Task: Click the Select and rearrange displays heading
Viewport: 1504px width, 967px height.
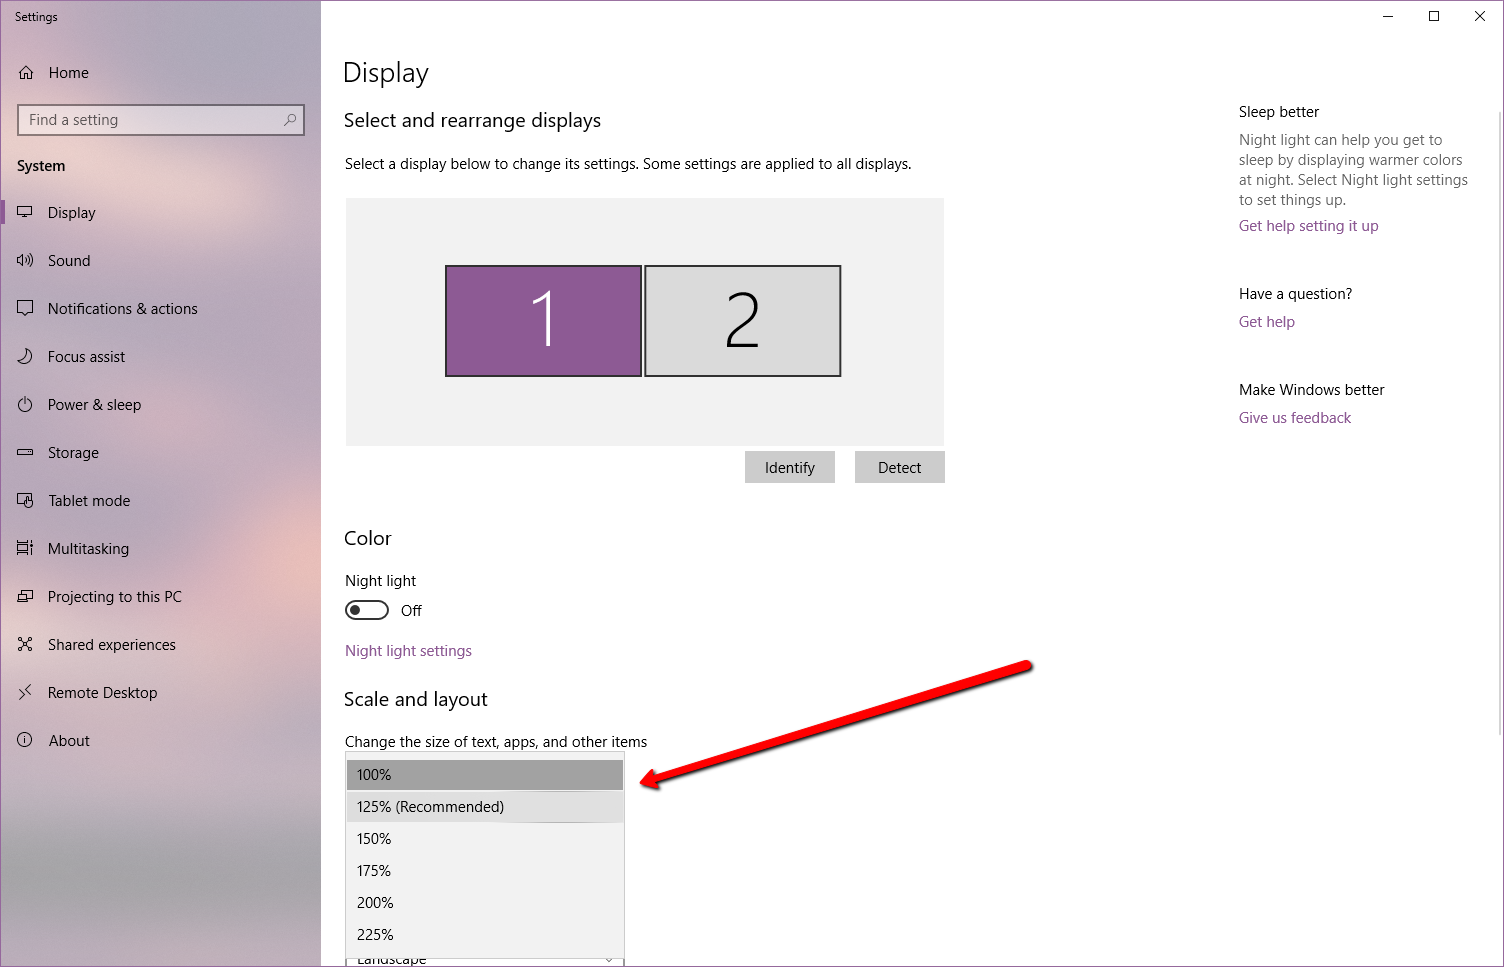Action: 473,120
